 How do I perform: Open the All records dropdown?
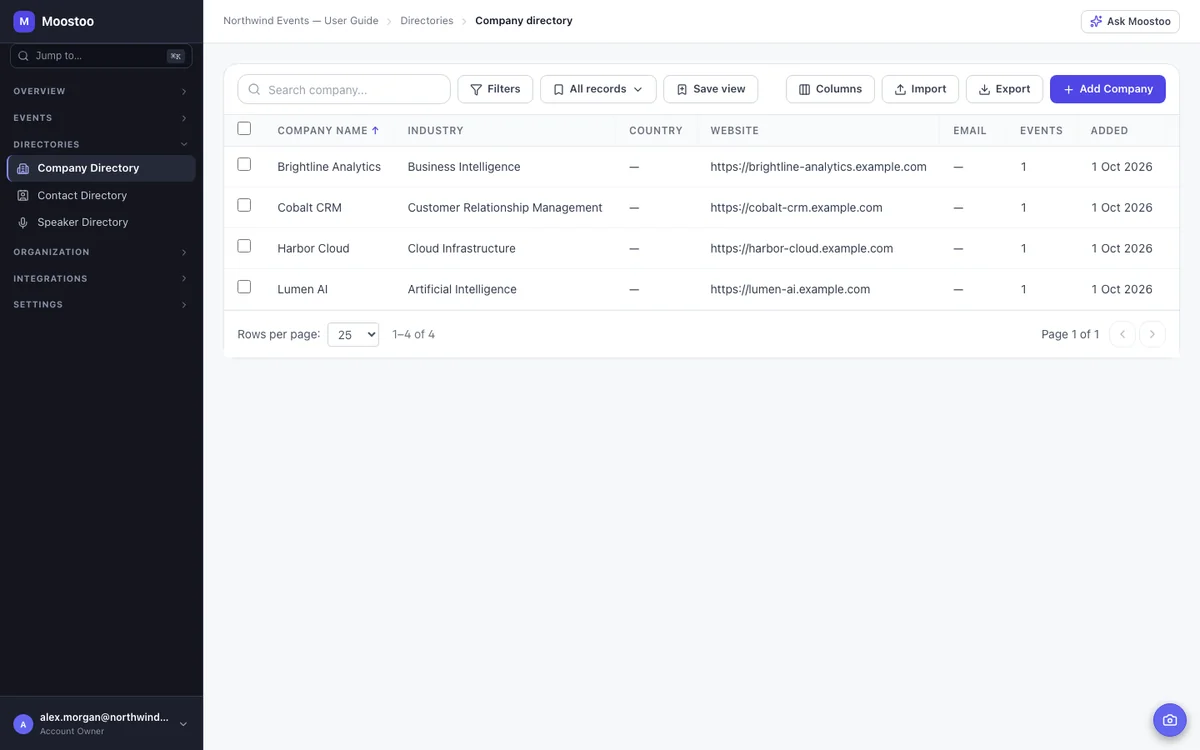coord(598,89)
